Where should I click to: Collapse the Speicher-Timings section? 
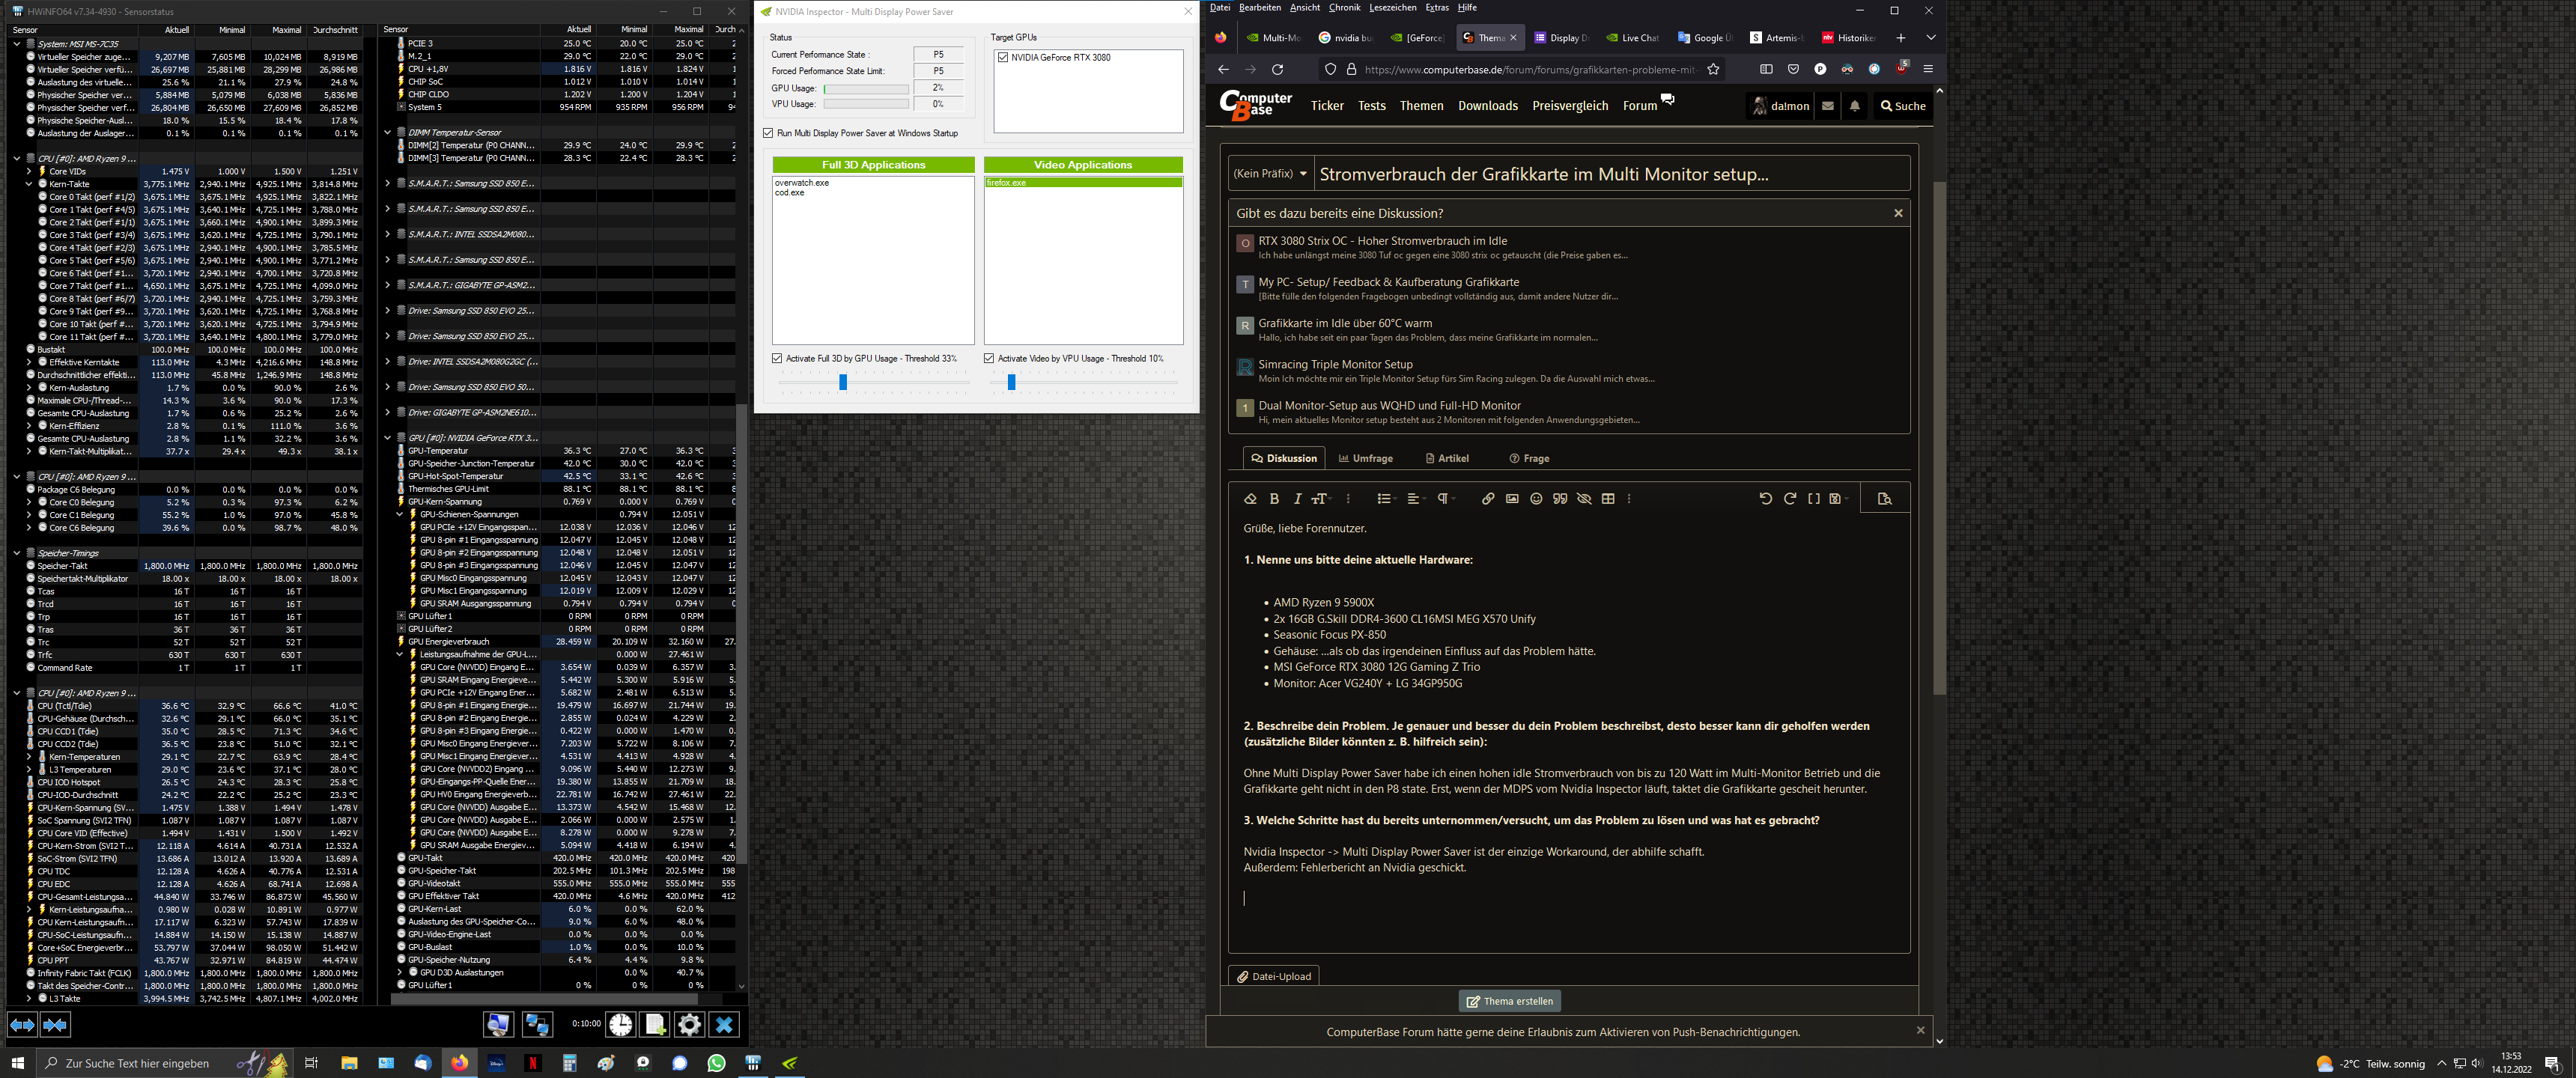[17, 553]
